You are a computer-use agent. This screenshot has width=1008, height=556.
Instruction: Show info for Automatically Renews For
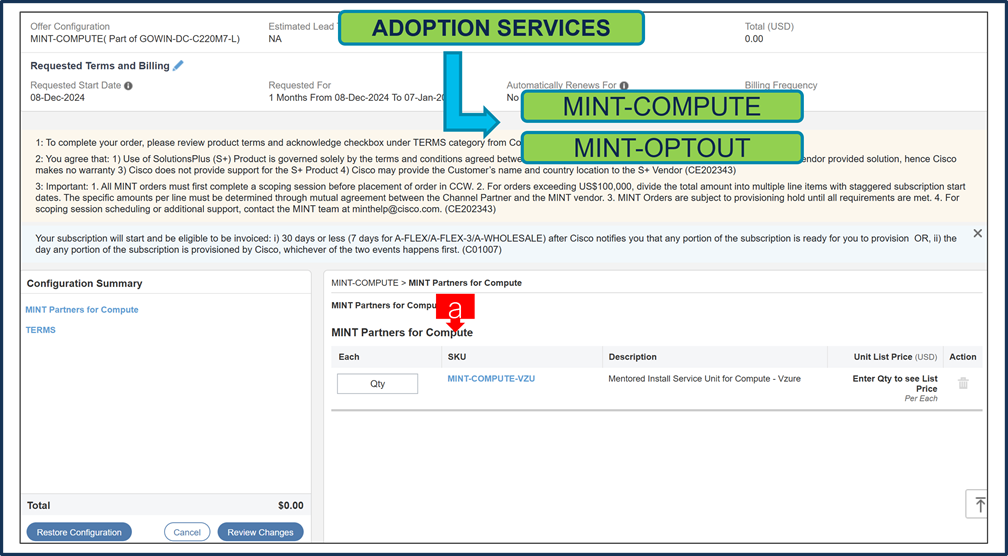tap(624, 85)
